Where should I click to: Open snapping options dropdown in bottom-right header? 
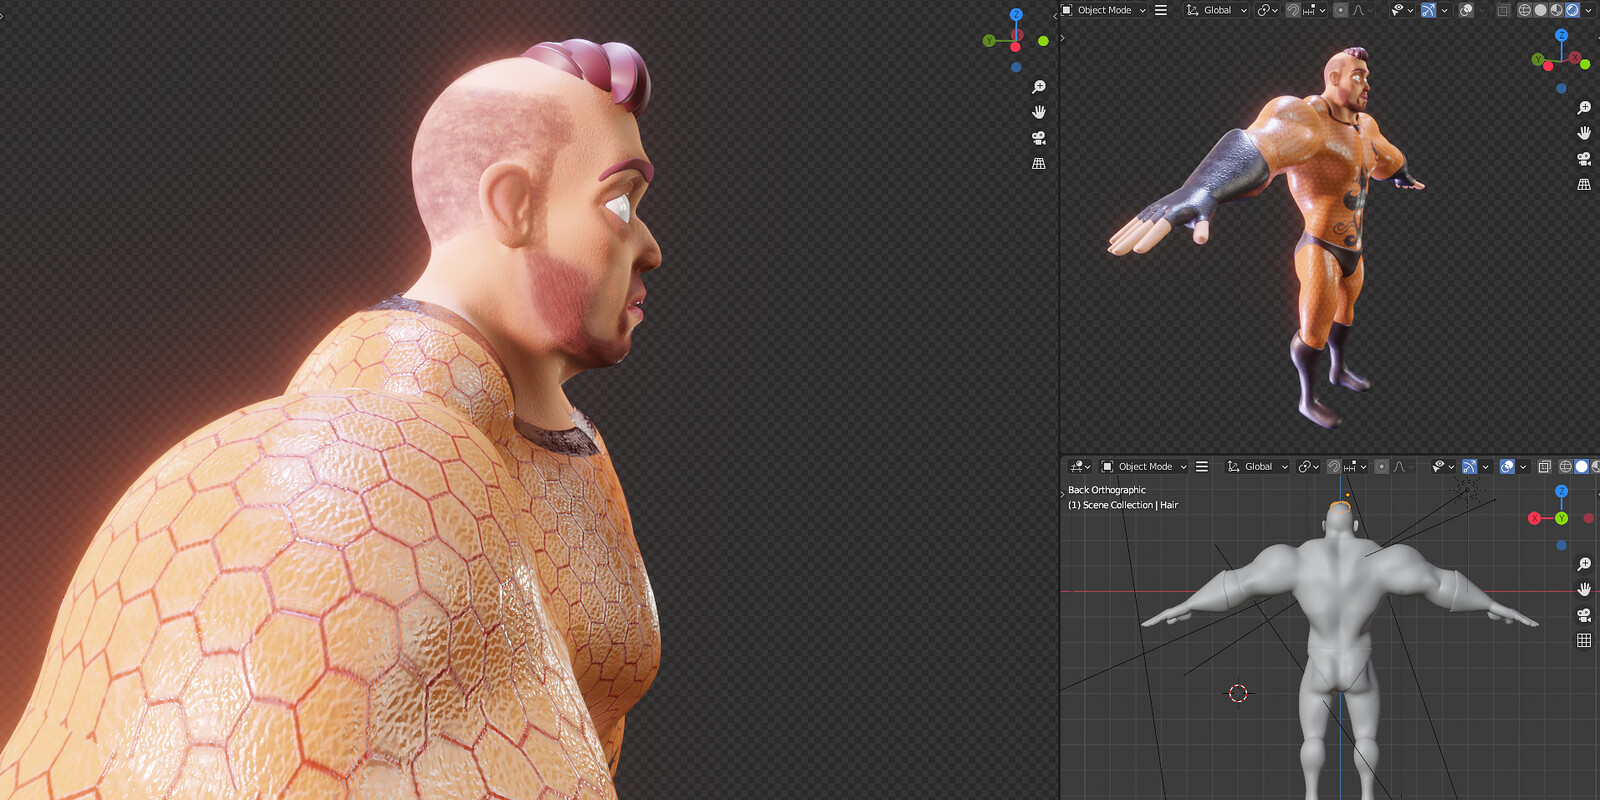point(1356,467)
